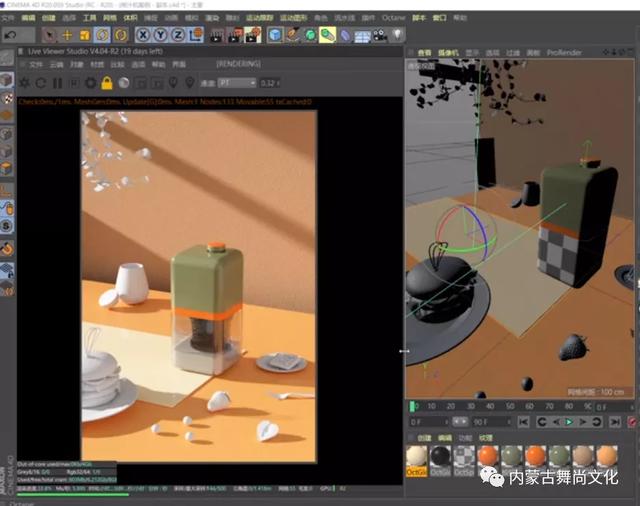The image size is (640, 506).
Task: Select the Move tool cross icon
Action: tap(67, 35)
